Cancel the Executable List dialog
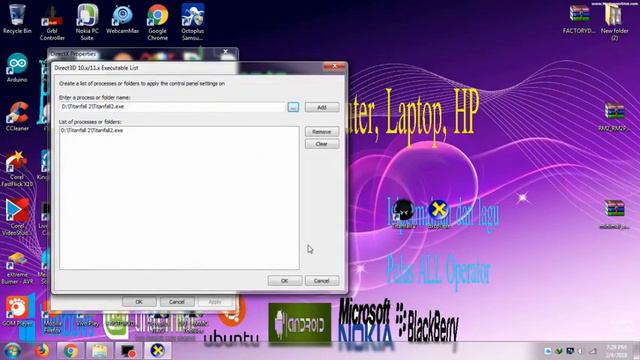Image resolution: width=640 pixels, height=360 pixels. (x=322, y=280)
